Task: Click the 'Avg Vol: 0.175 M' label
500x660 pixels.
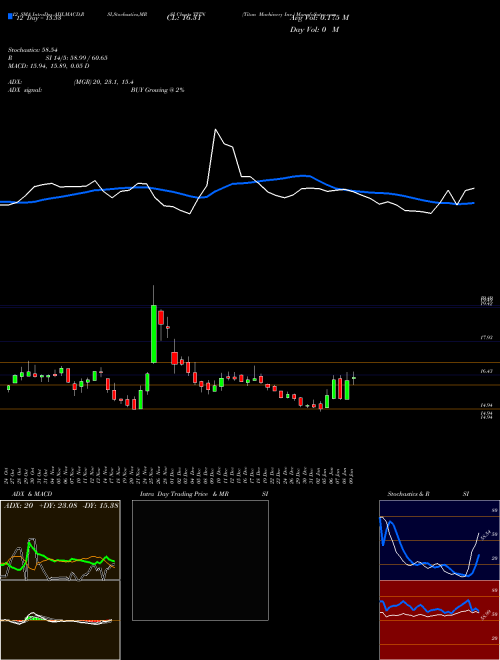Action: [x=319, y=18]
